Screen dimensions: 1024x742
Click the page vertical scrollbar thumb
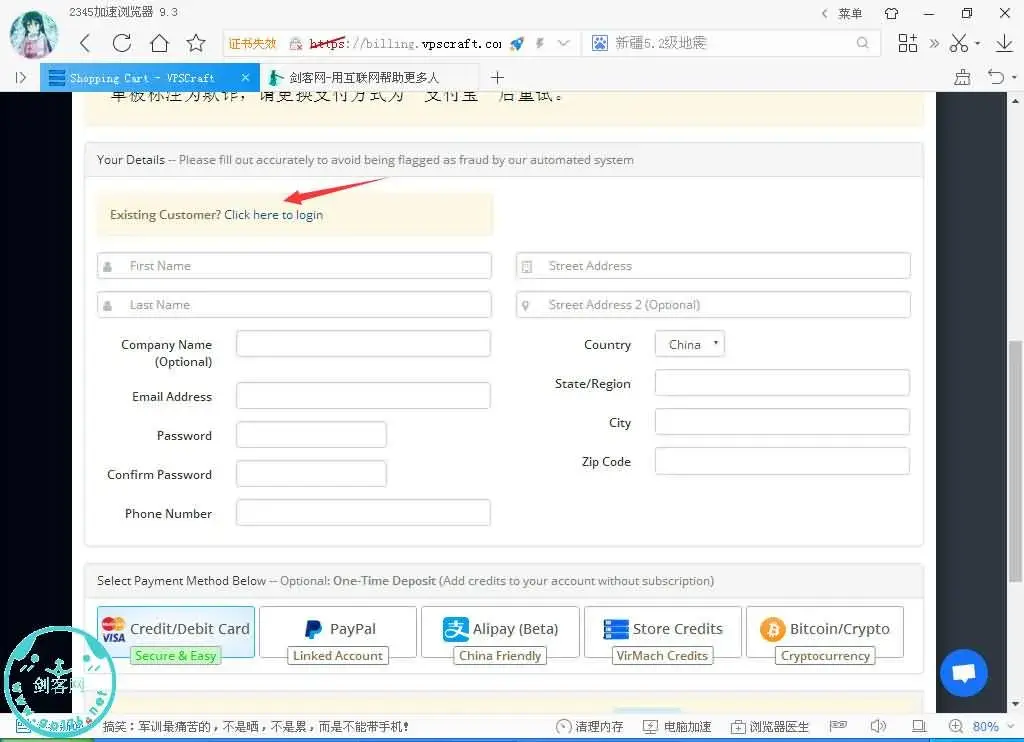[1016, 461]
